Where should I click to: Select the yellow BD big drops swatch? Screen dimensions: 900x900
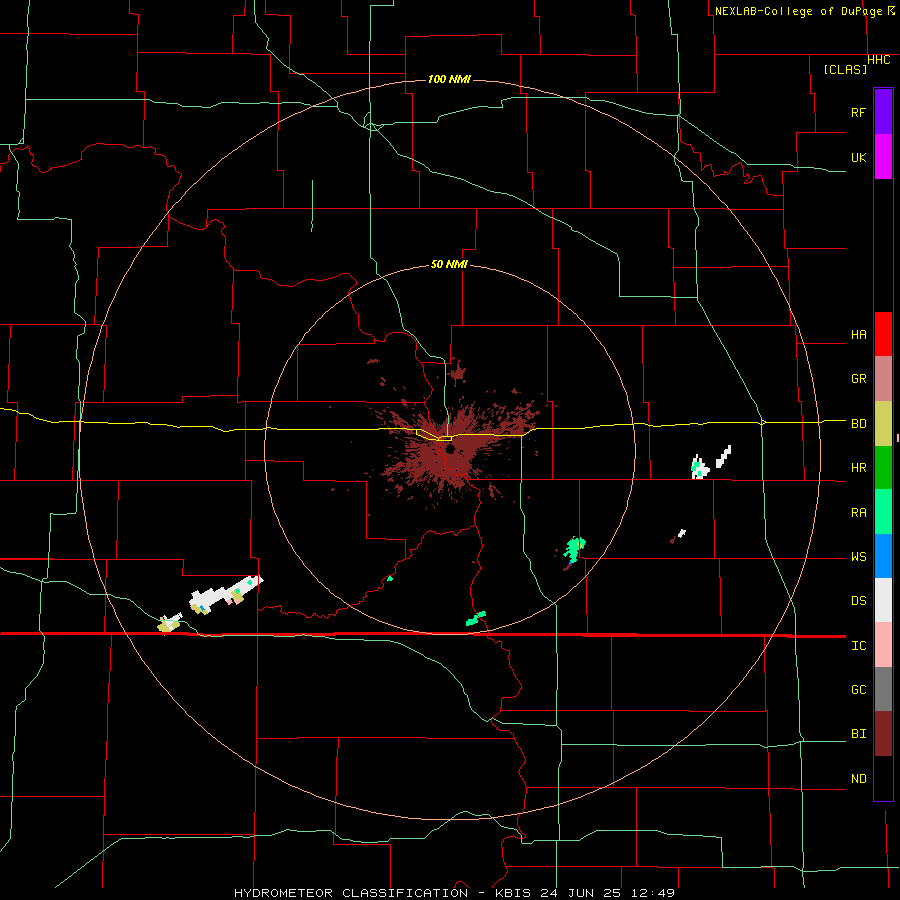click(883, 424)
